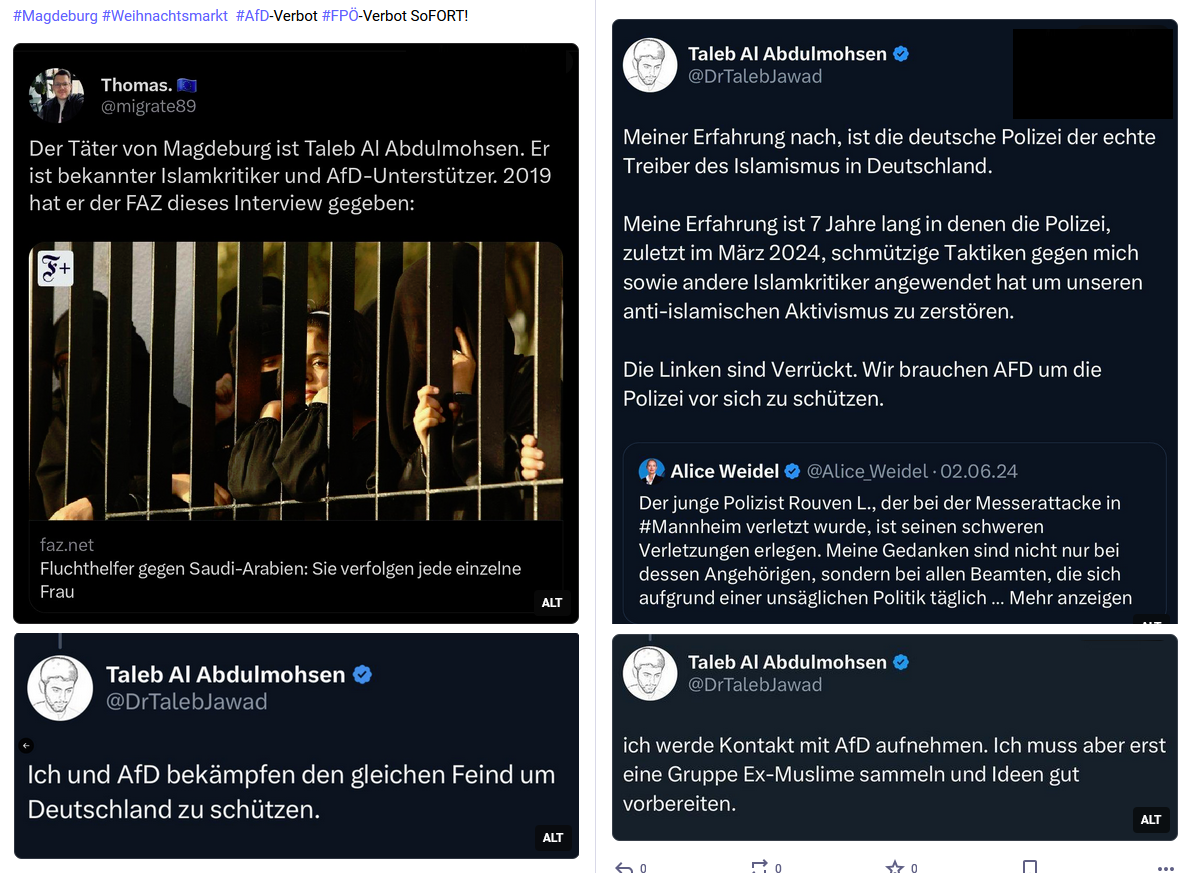1189x873 pixels.
Task: Click the small back arrow on the bottom-left image
Action: pos(27,745)
